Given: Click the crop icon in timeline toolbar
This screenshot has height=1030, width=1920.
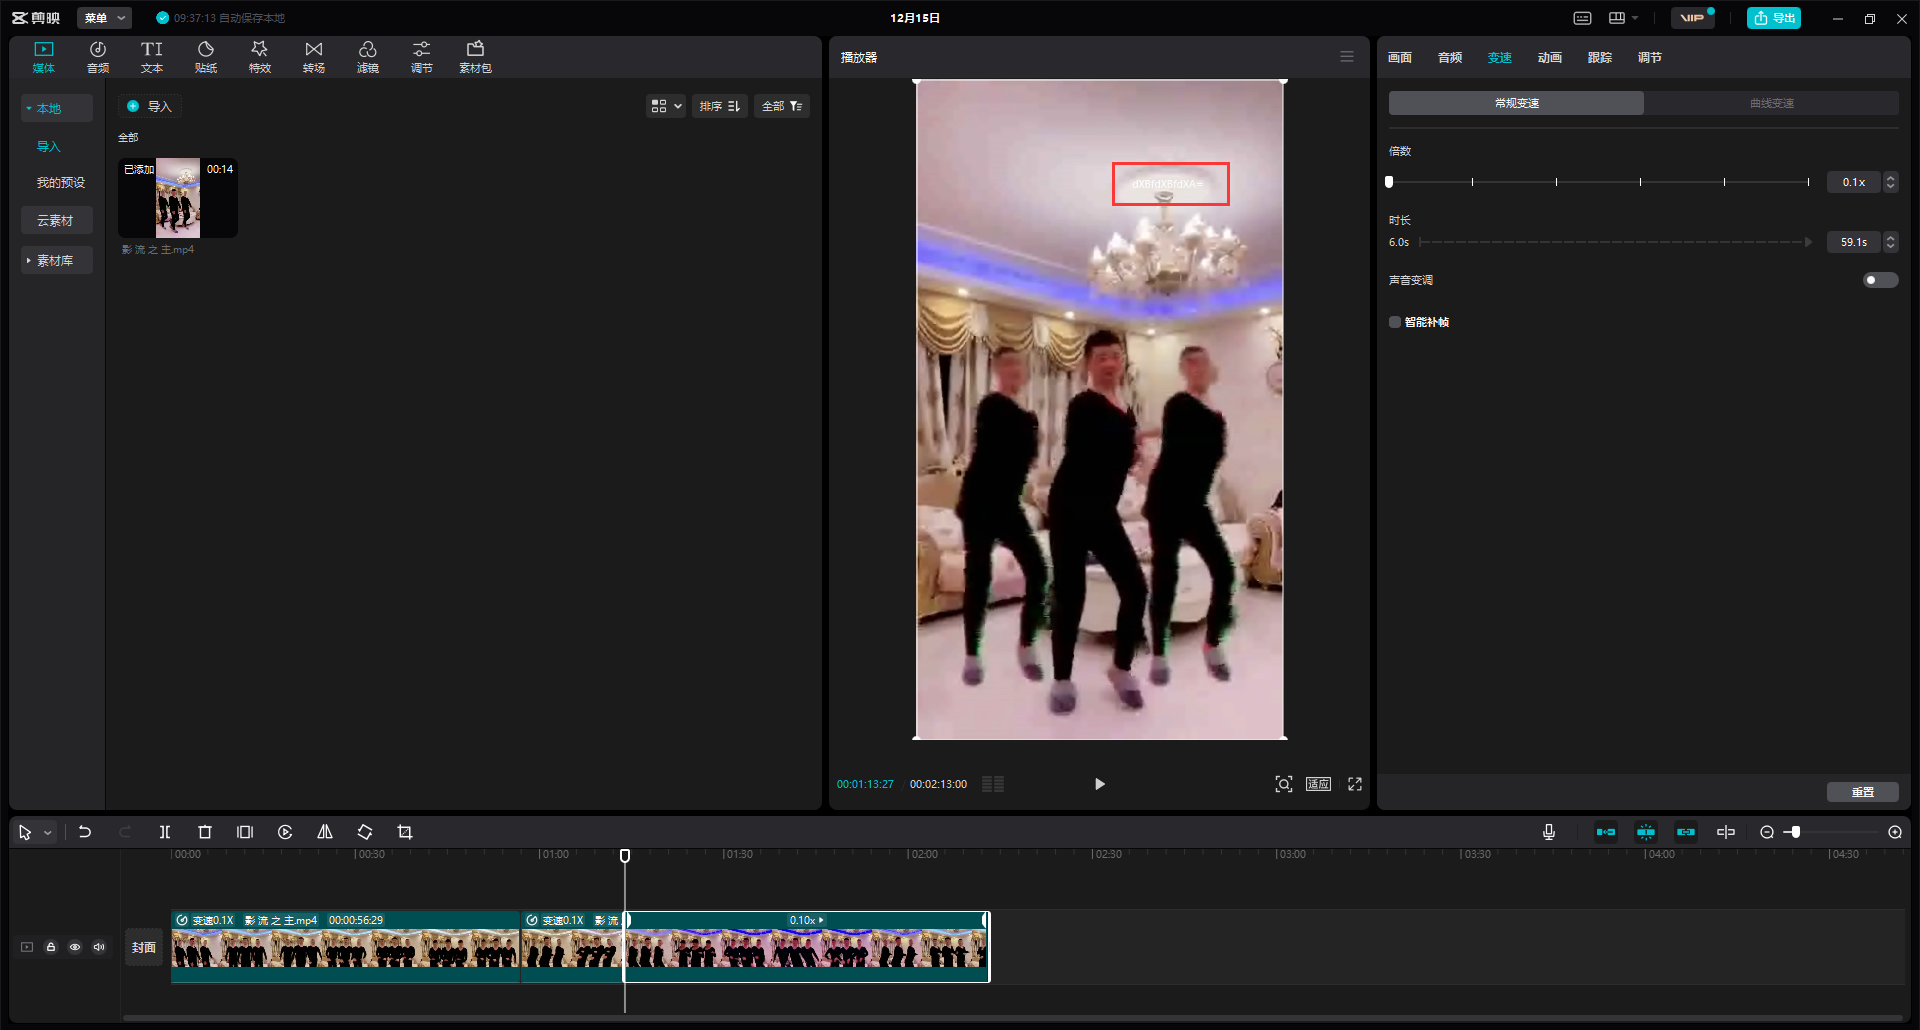Looking at the screenshot, I should click(x=405, y=832).
